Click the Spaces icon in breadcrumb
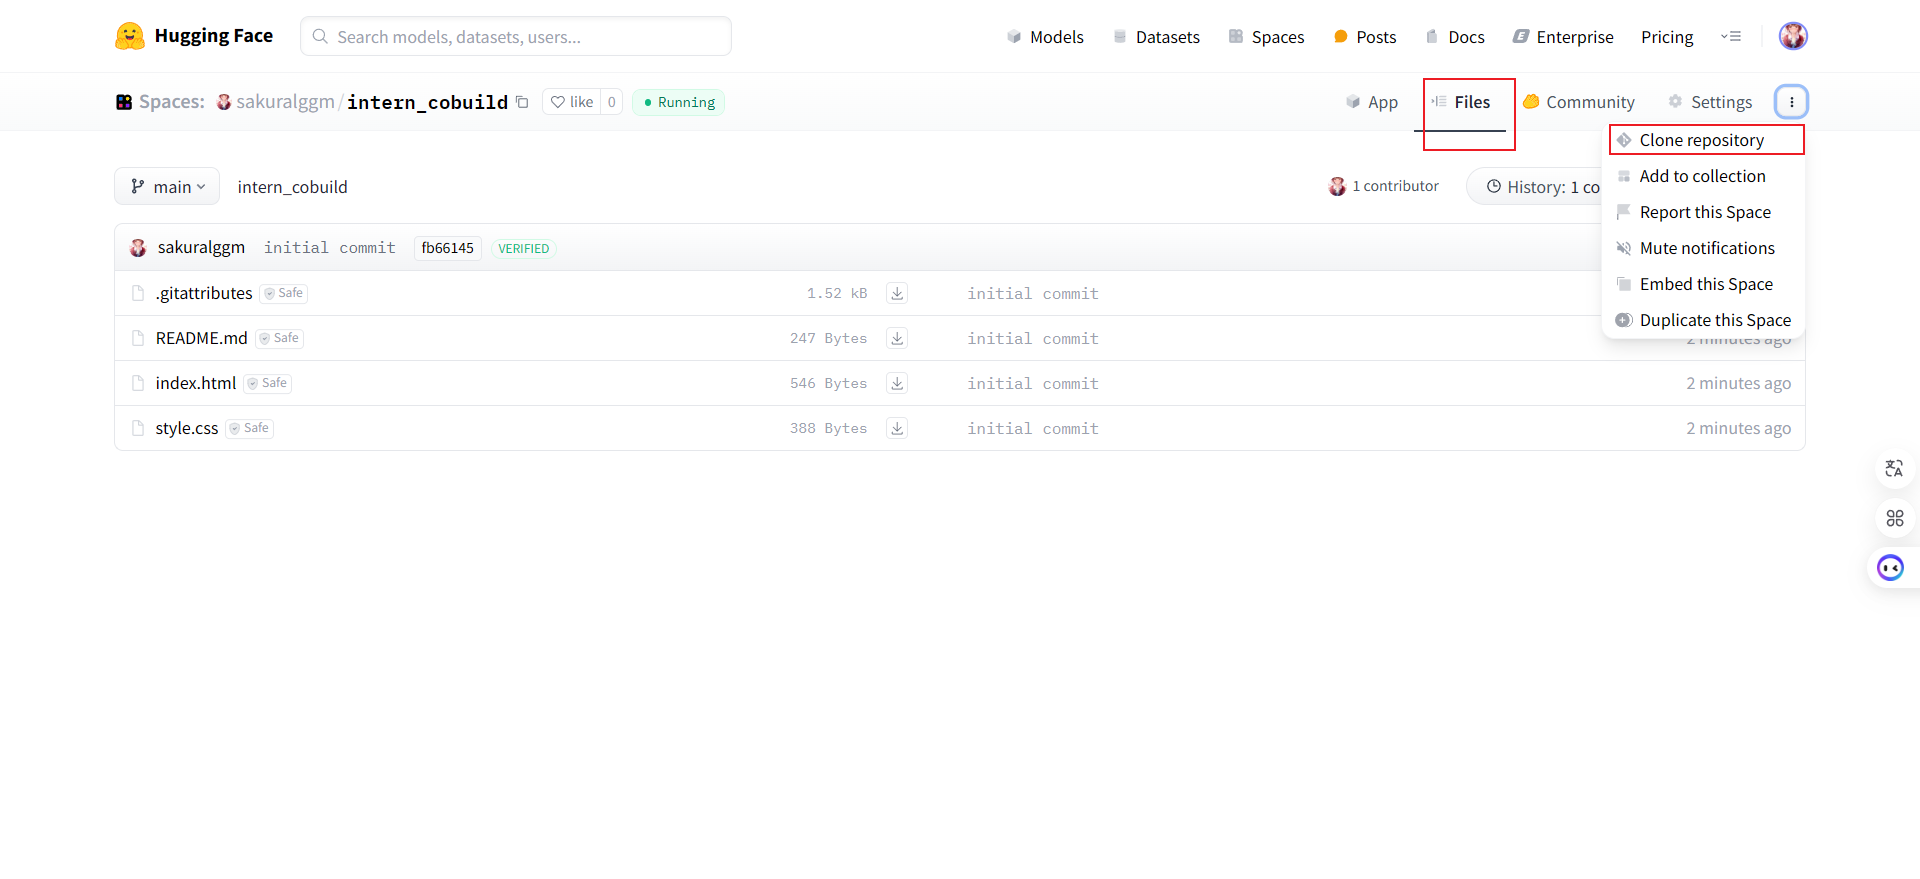 124,102
